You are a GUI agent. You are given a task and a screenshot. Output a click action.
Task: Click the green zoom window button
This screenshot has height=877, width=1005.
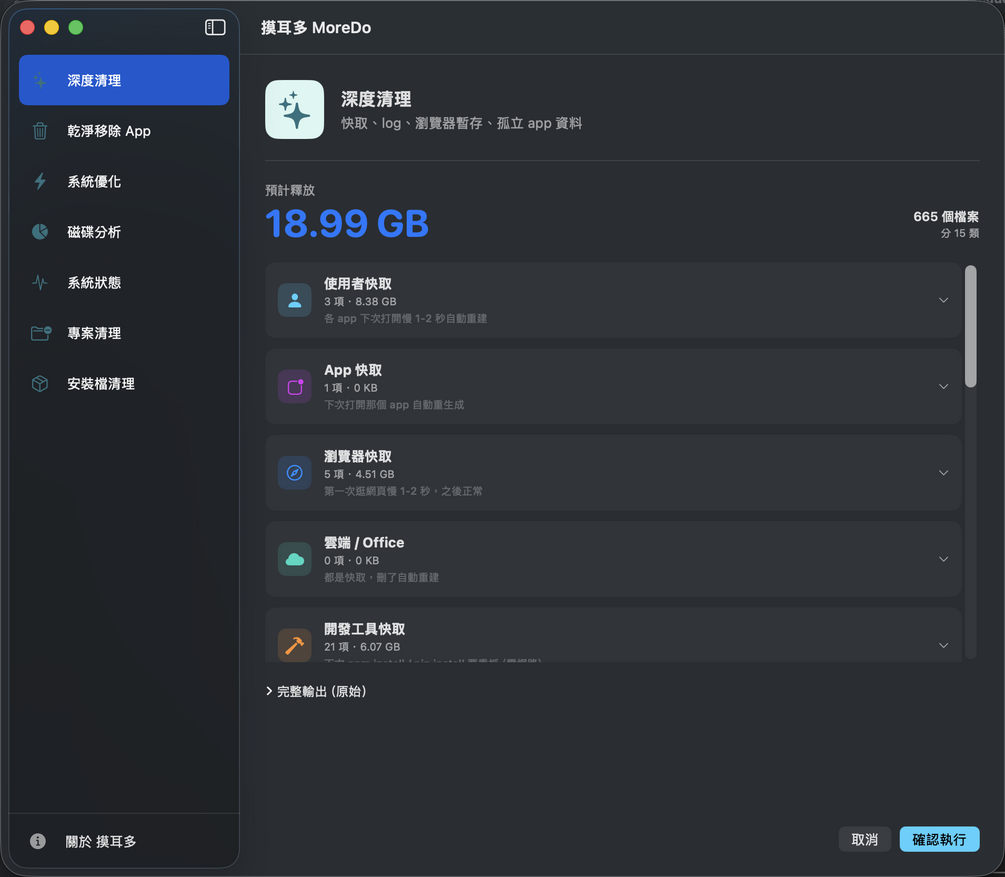[76, 27]
